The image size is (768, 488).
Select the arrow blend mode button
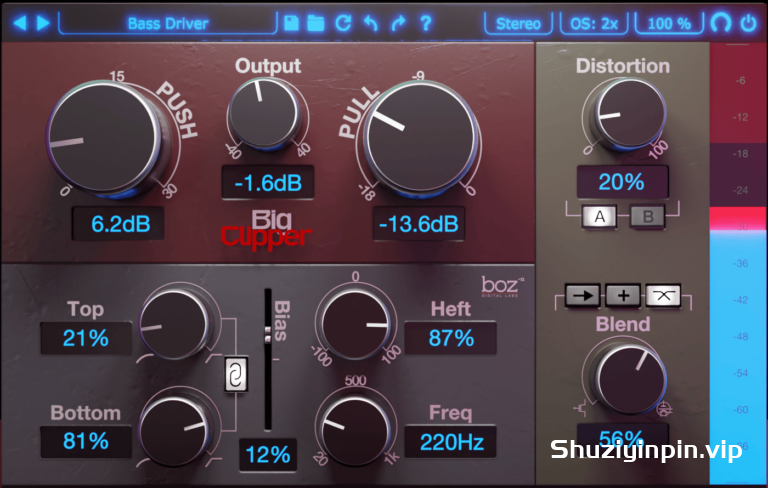click(582, 295)
